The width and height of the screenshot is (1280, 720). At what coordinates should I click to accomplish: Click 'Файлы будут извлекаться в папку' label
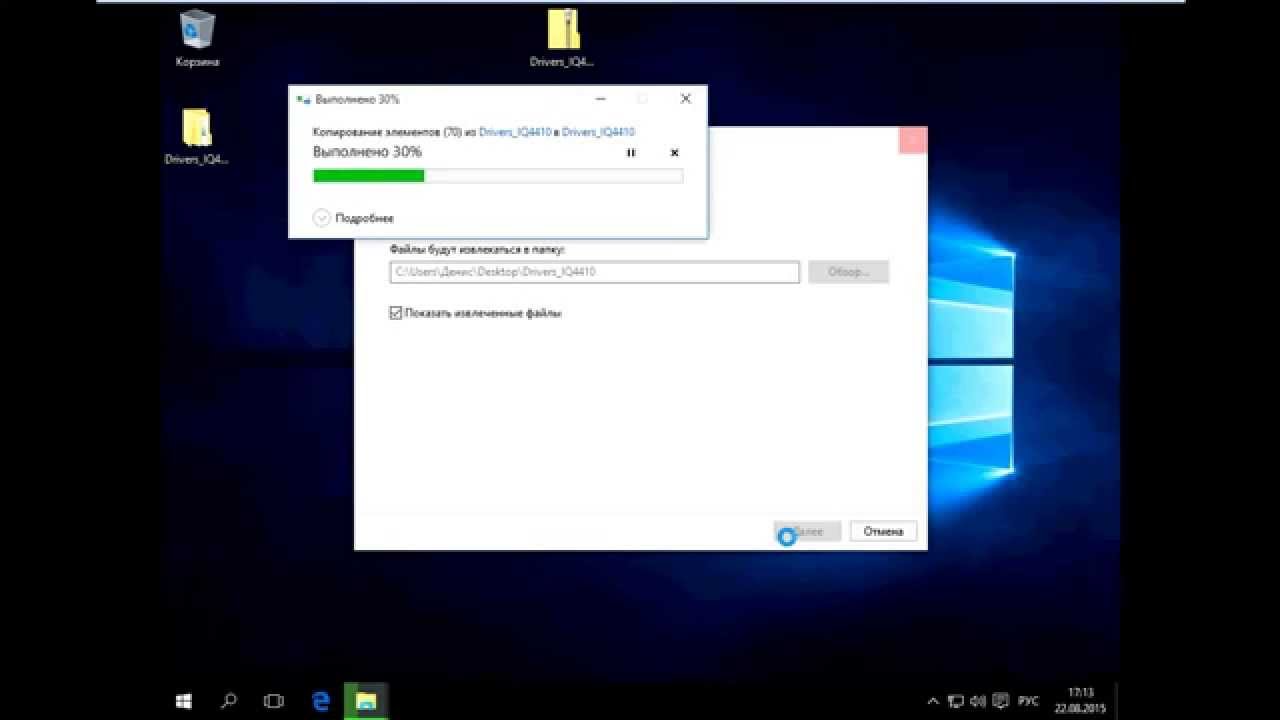(477, 249)
